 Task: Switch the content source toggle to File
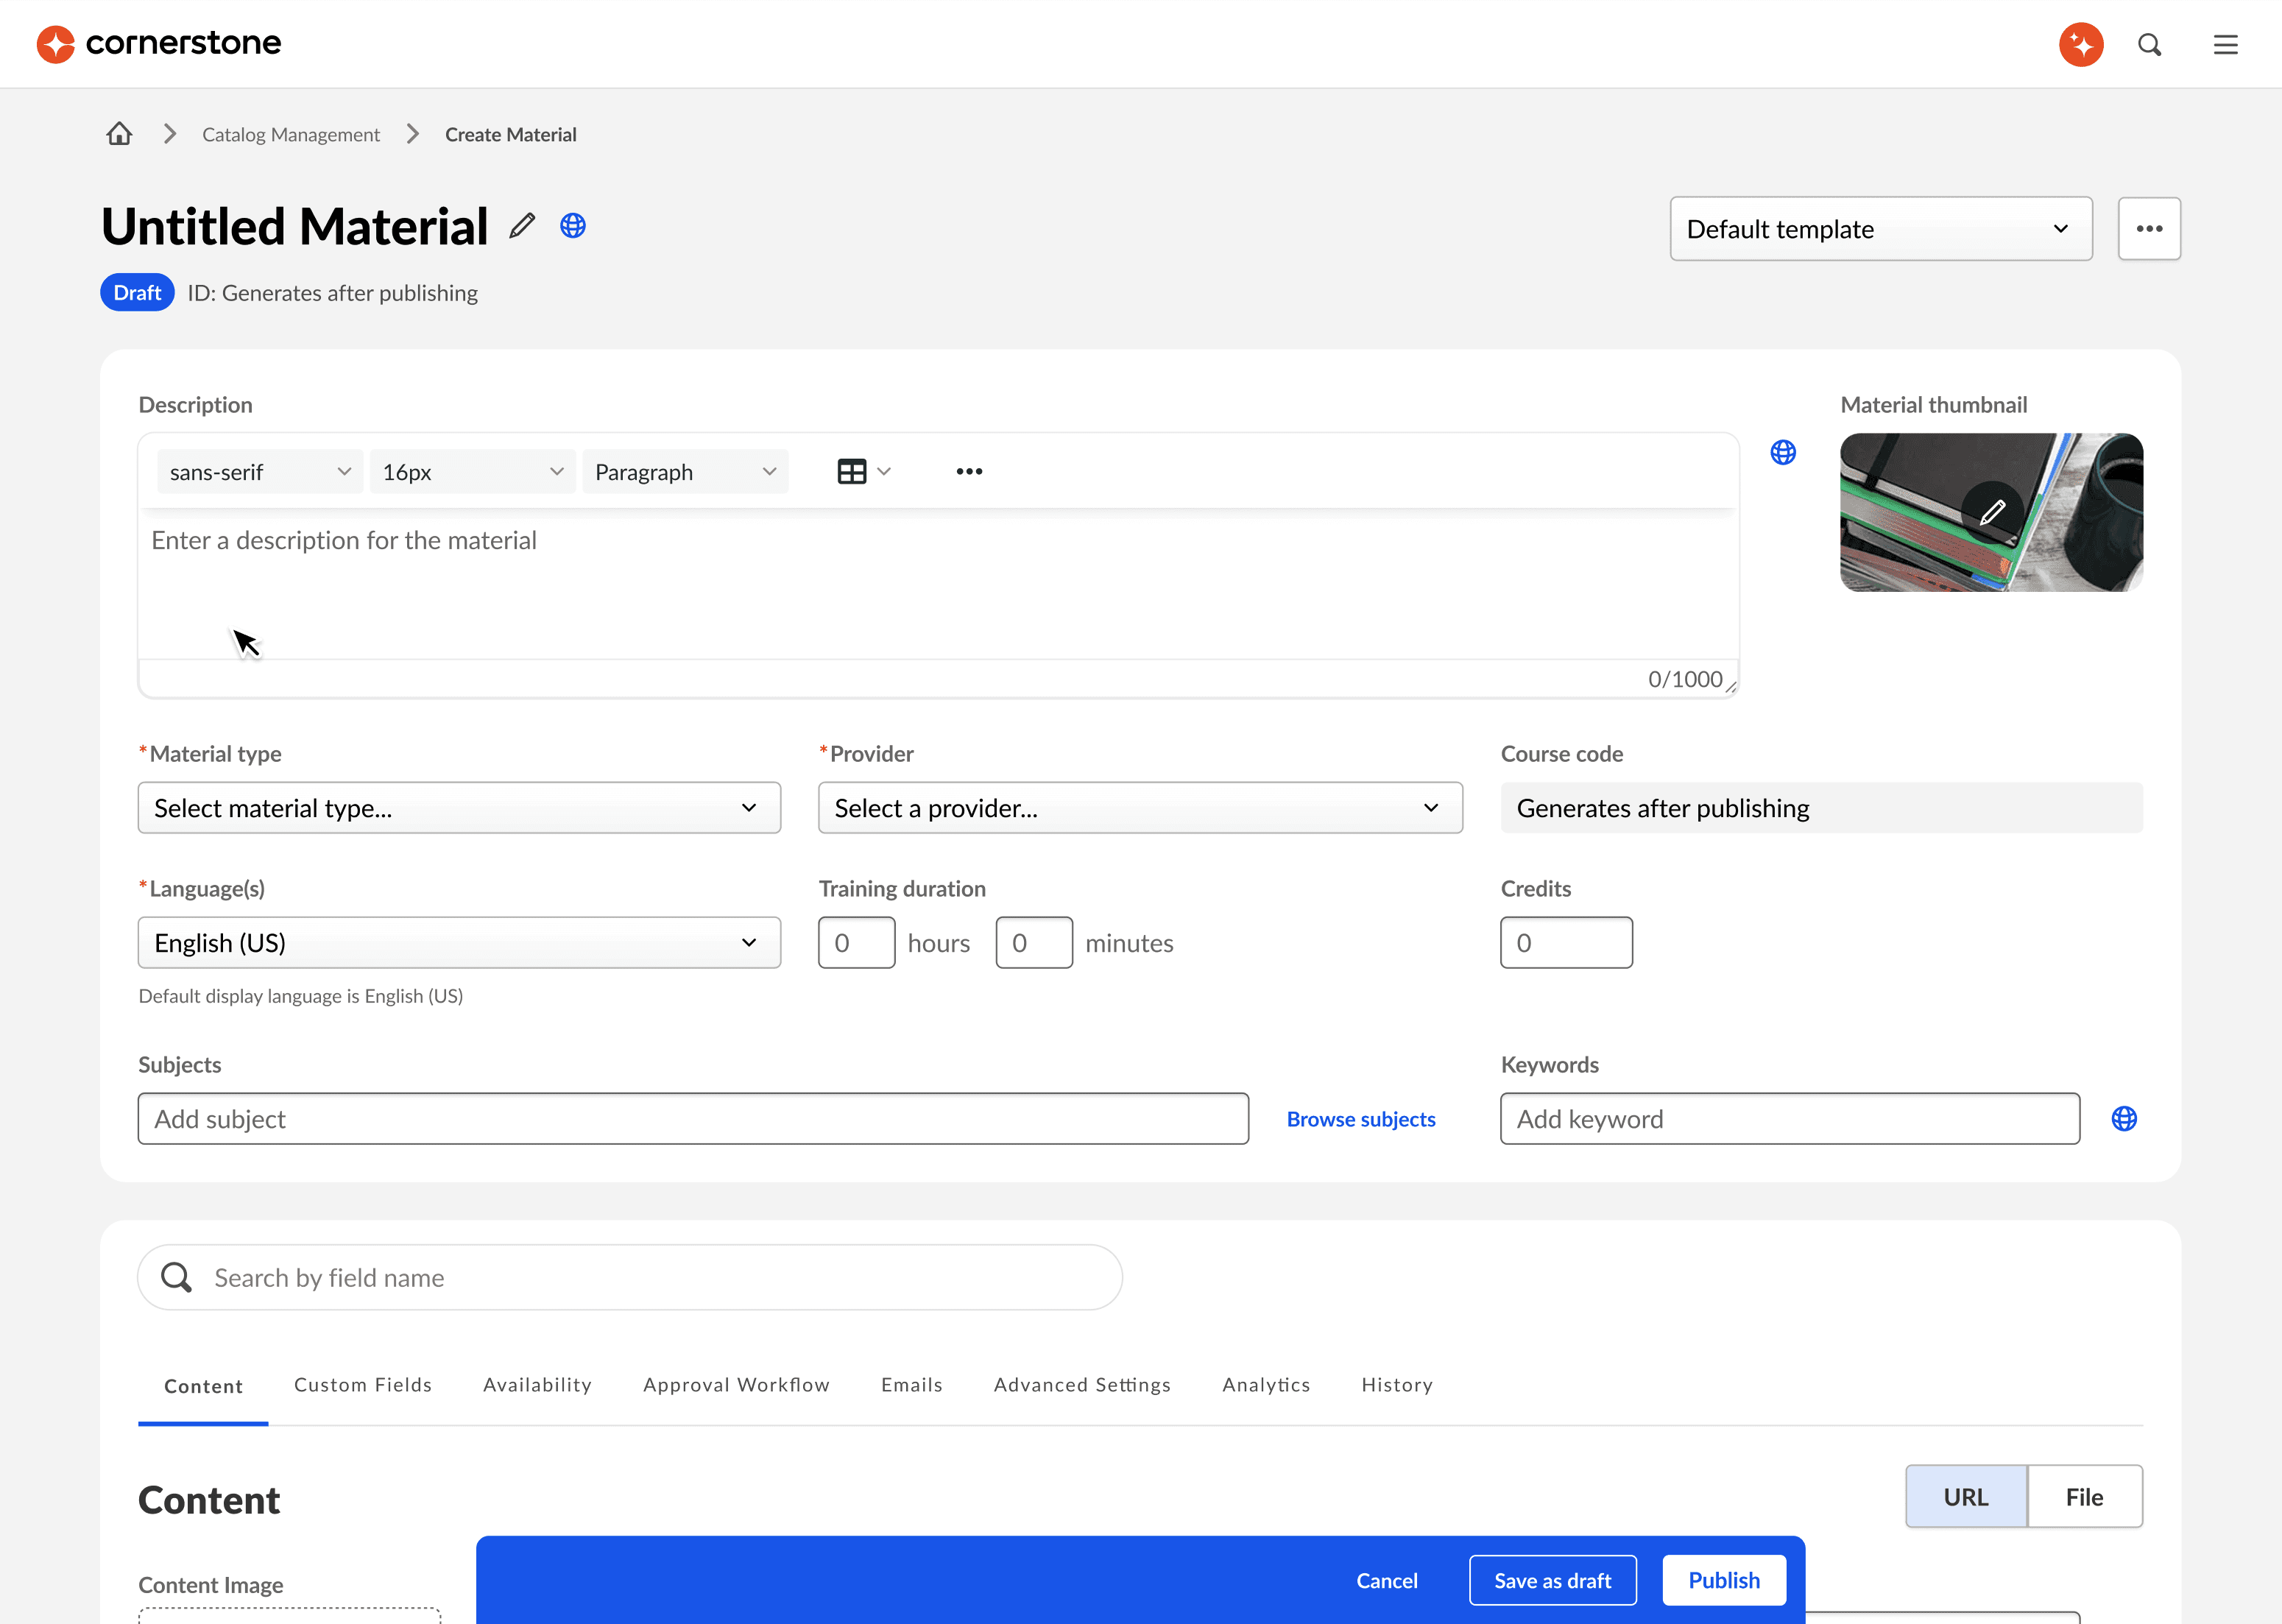(x=2084, y=1497)
